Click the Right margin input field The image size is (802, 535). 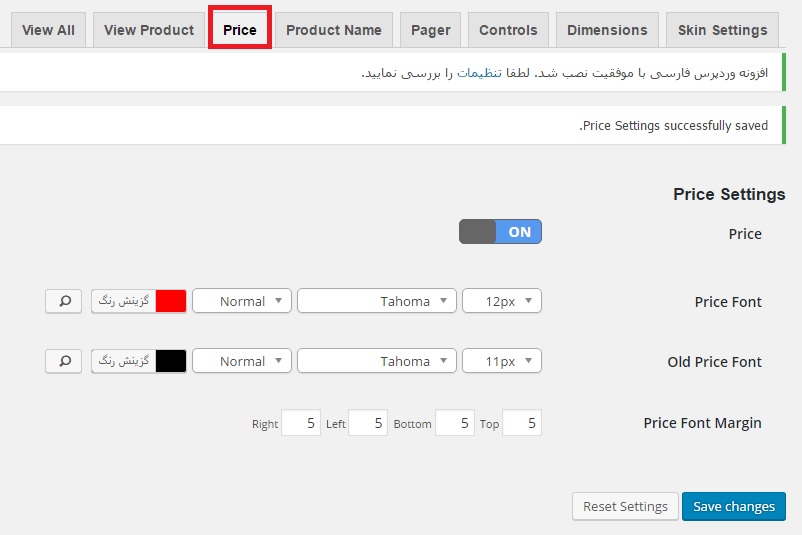pos(301,423)
